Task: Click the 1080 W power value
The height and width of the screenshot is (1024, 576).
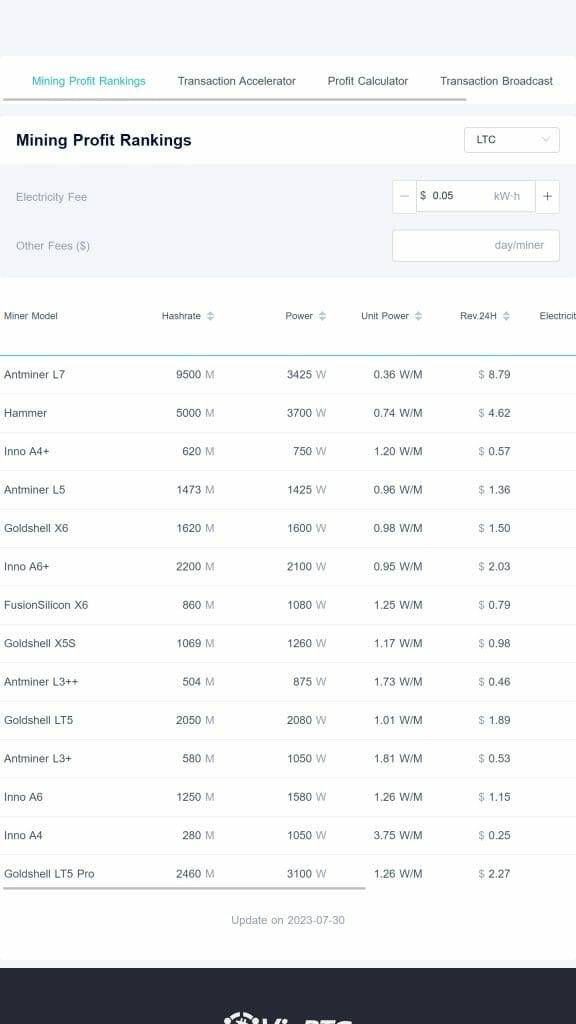Action: pos(306,605)
